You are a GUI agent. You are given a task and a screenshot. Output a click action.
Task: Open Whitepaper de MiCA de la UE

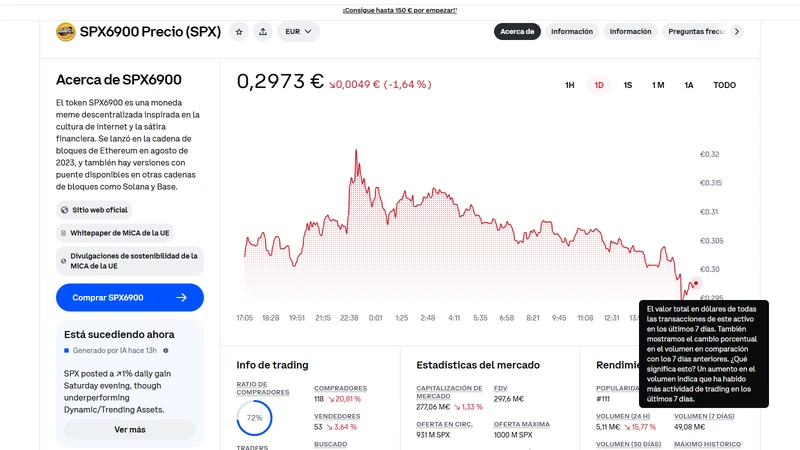115,233
